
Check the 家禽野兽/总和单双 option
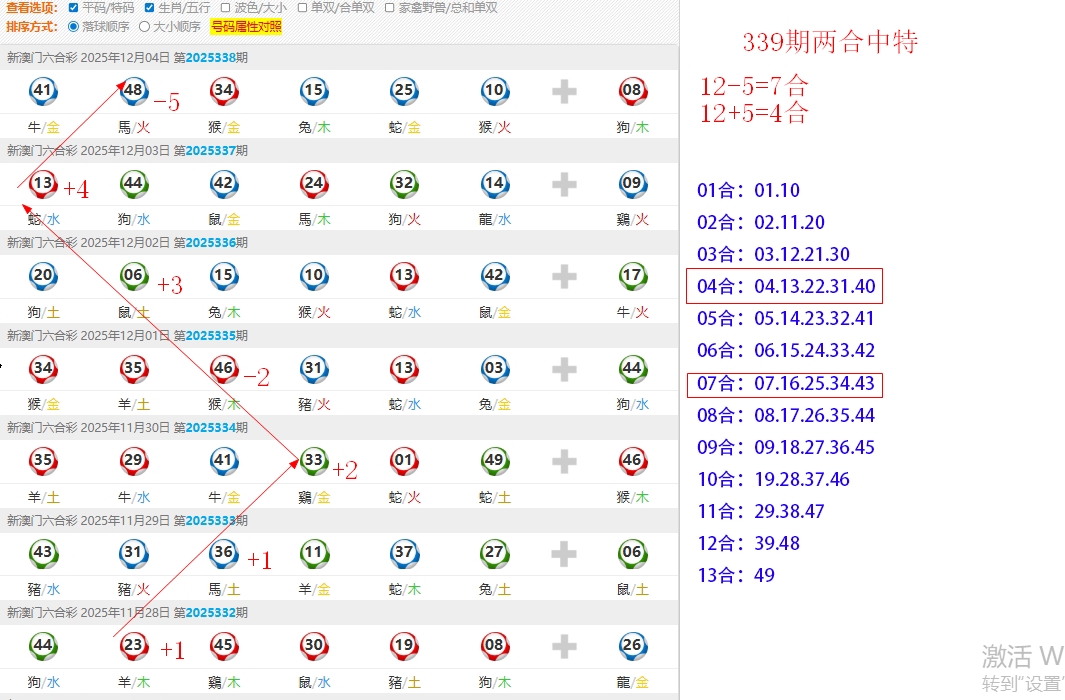pos(389,8)
